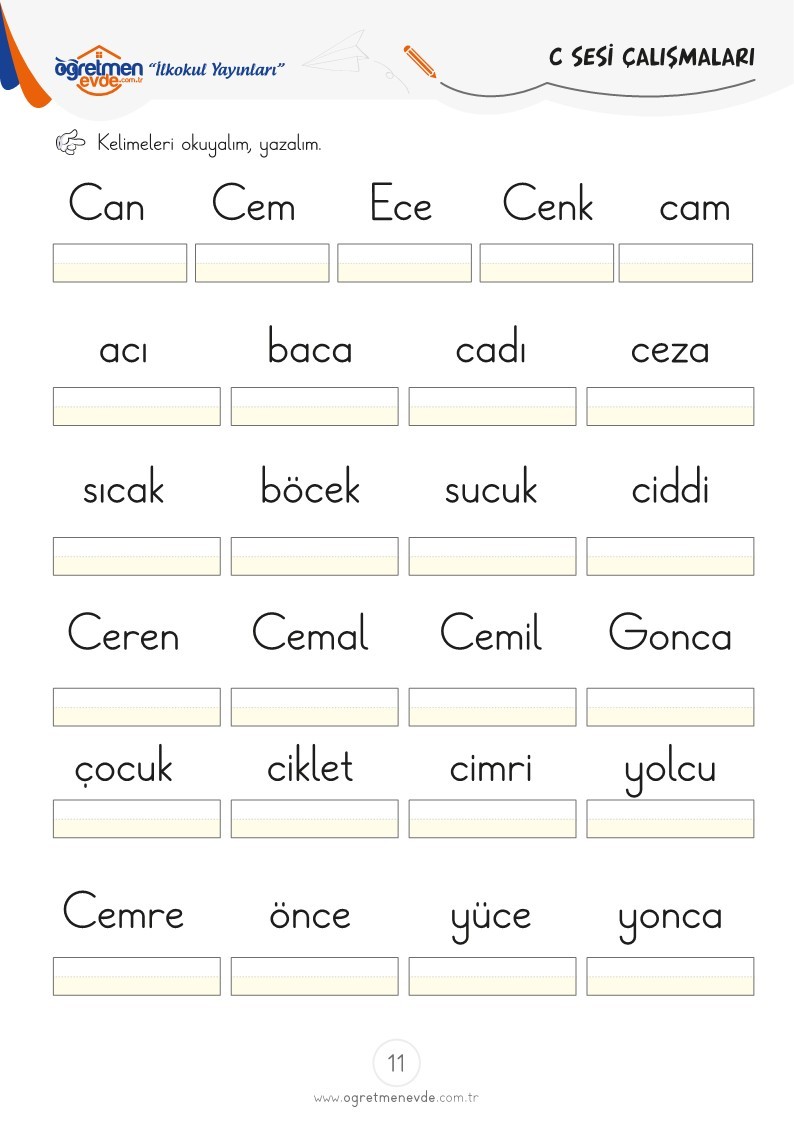
Task: Click the word Cemre
Action: pyautogui.click(x=123, y=911)
